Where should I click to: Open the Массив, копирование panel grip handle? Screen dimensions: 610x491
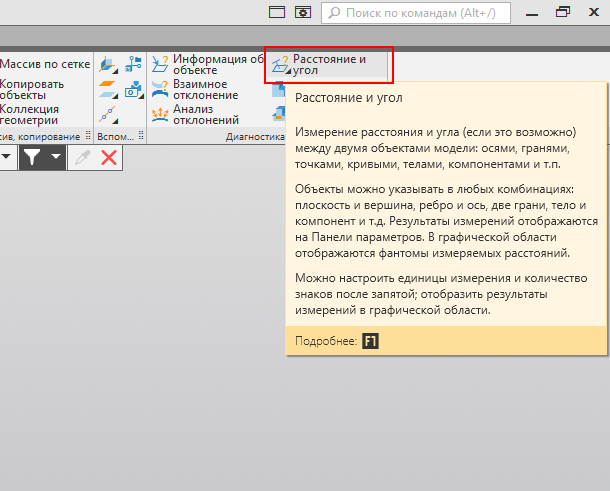[x=88, y=135]
